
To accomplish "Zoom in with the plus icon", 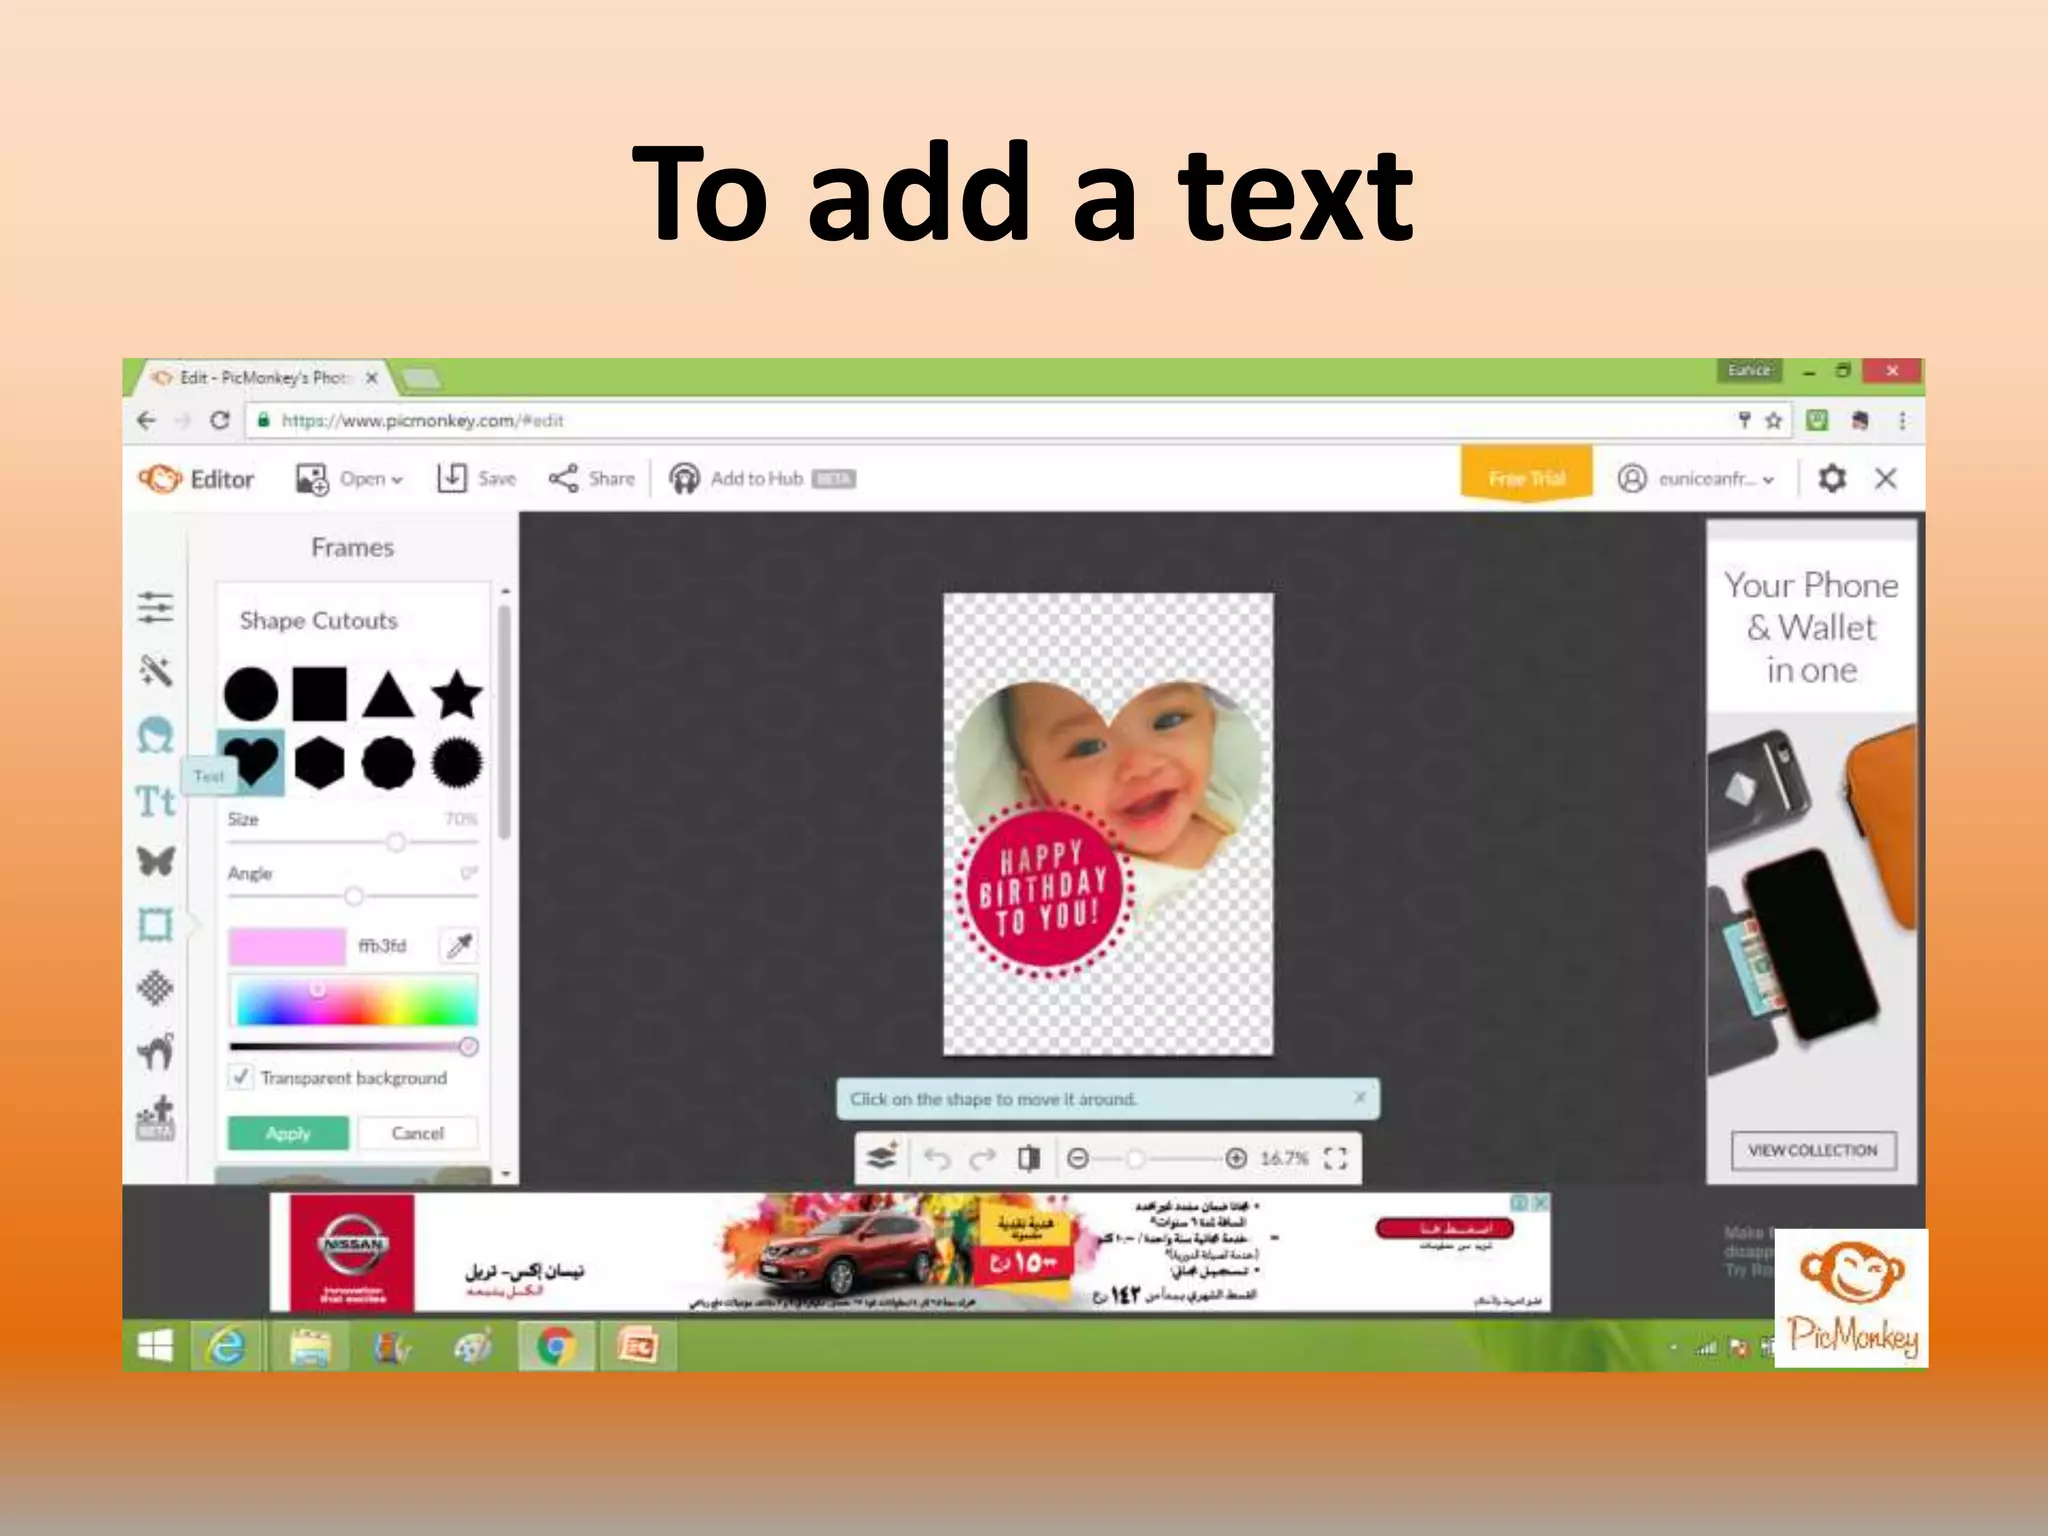I will [x=1236, y=1158].
